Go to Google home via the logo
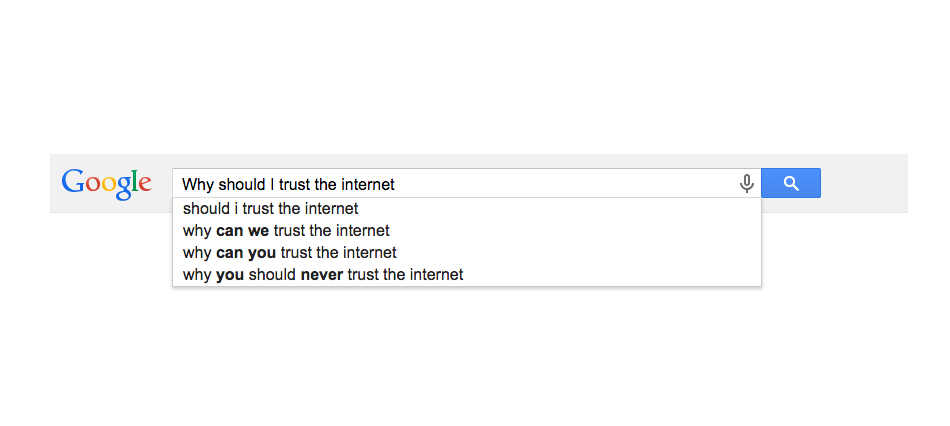950x426 pixels. coord(106,183)
